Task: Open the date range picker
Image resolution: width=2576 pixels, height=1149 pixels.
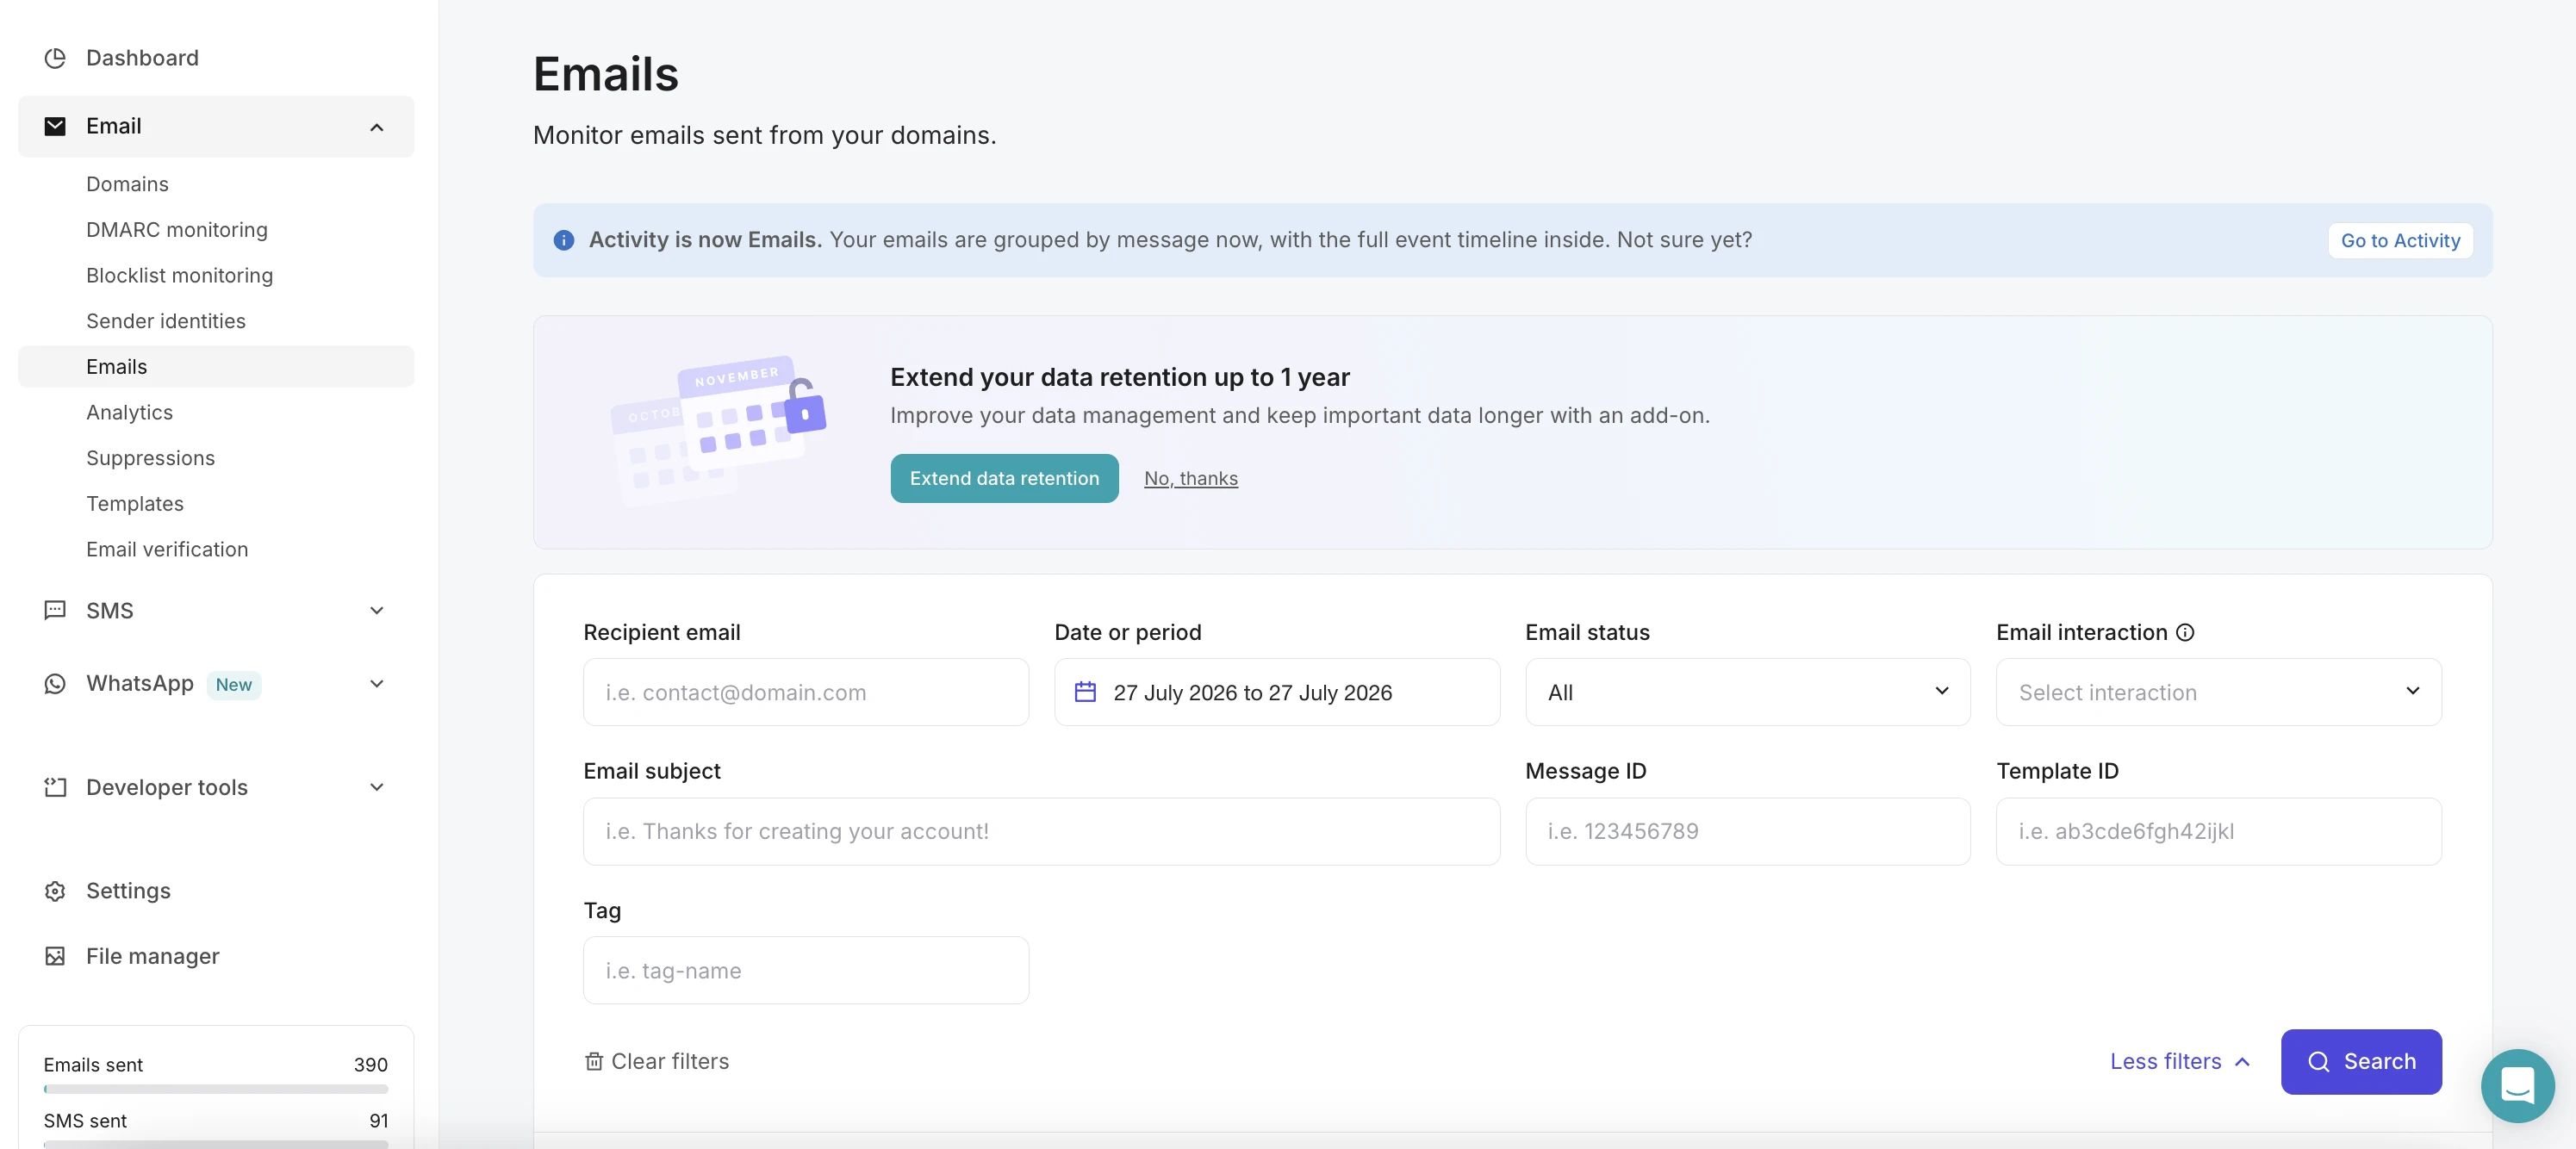Action: pos(1276,692)
